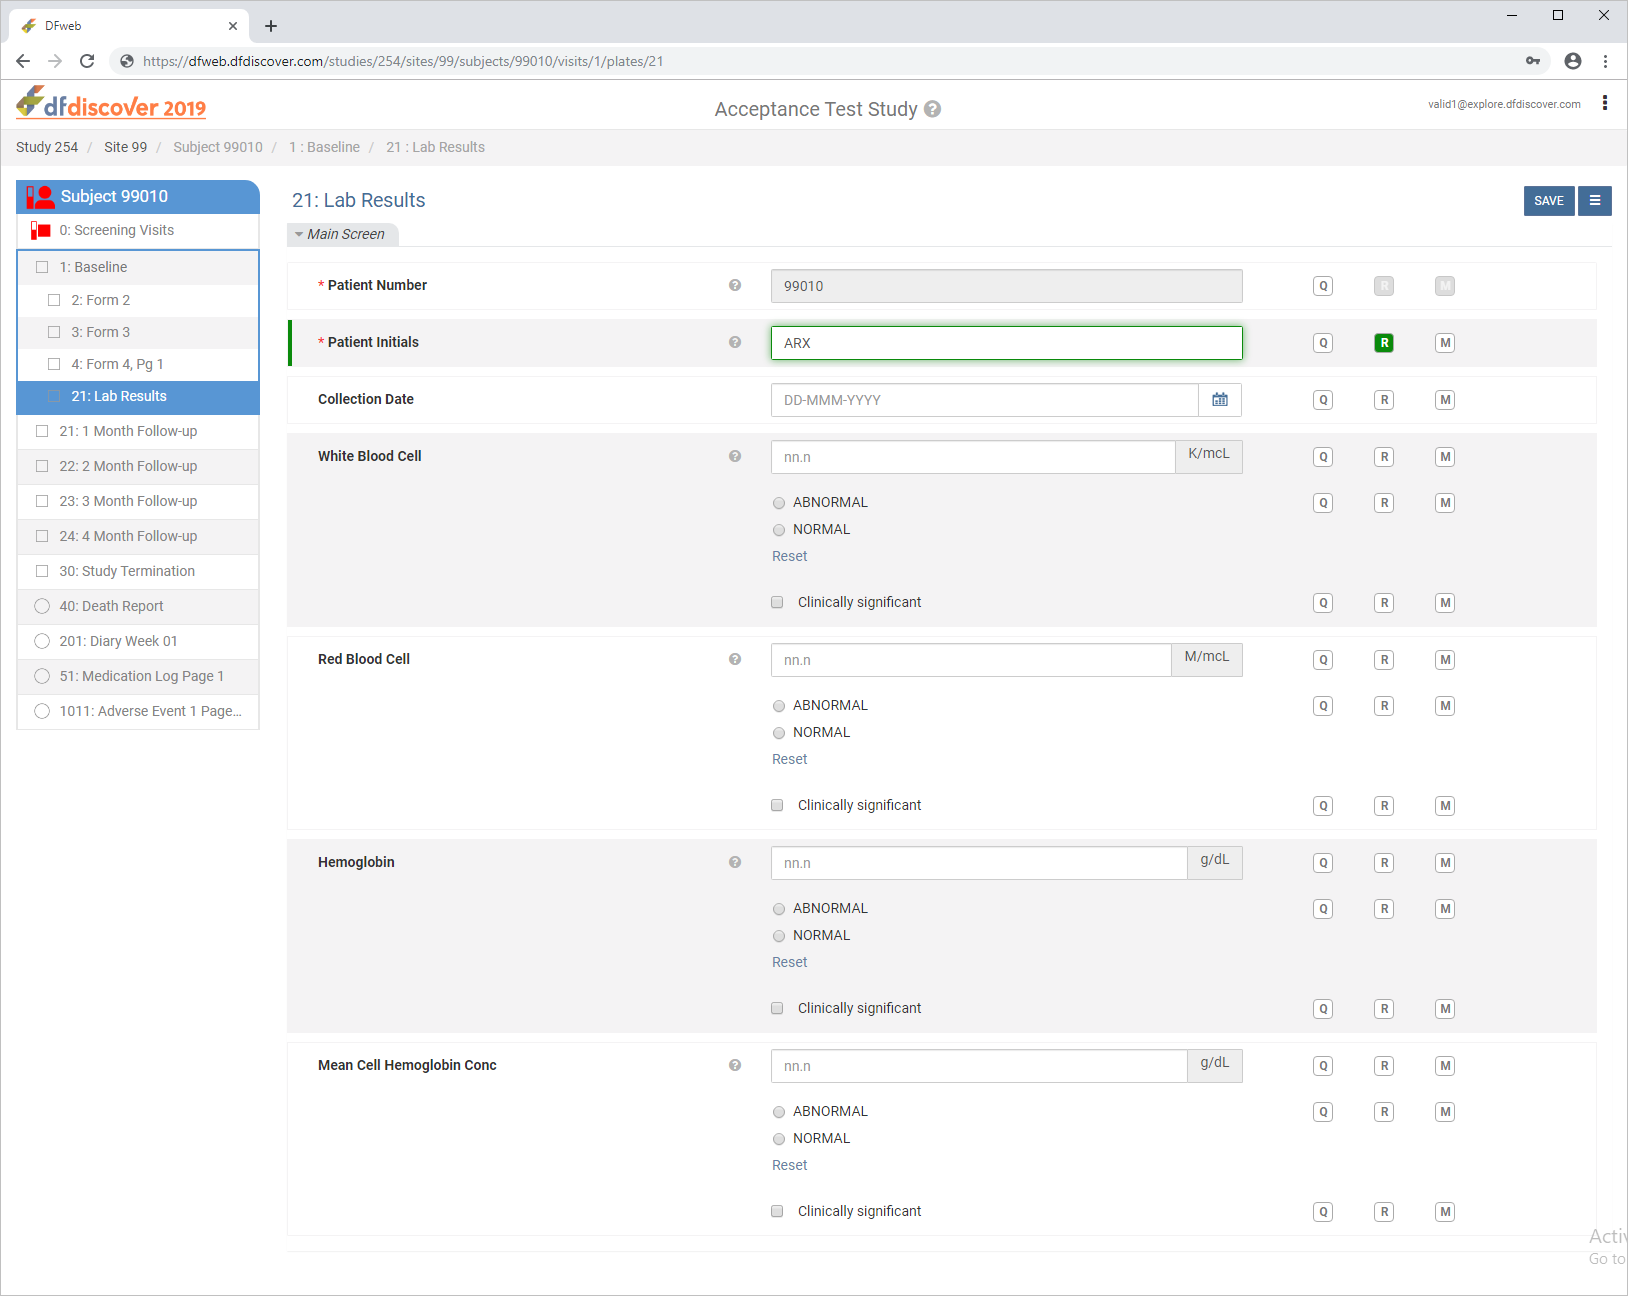The width and height of the screenshot is (1628, 1296).
Task: Open help icon beside White Blood Cell
Action: (735, 456)
